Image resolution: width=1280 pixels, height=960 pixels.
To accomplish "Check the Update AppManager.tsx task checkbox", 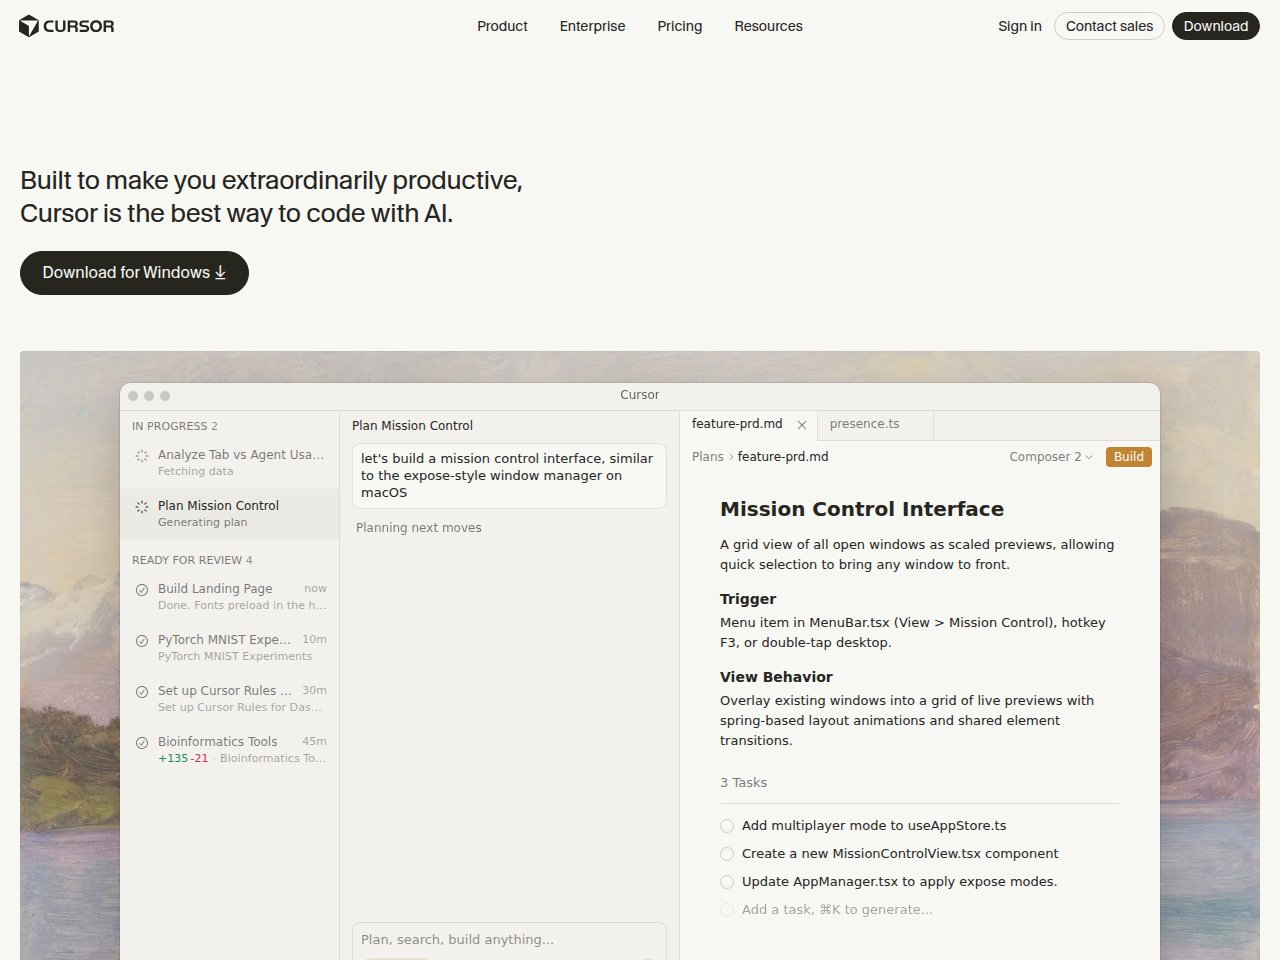I will [x=726, y=882].
